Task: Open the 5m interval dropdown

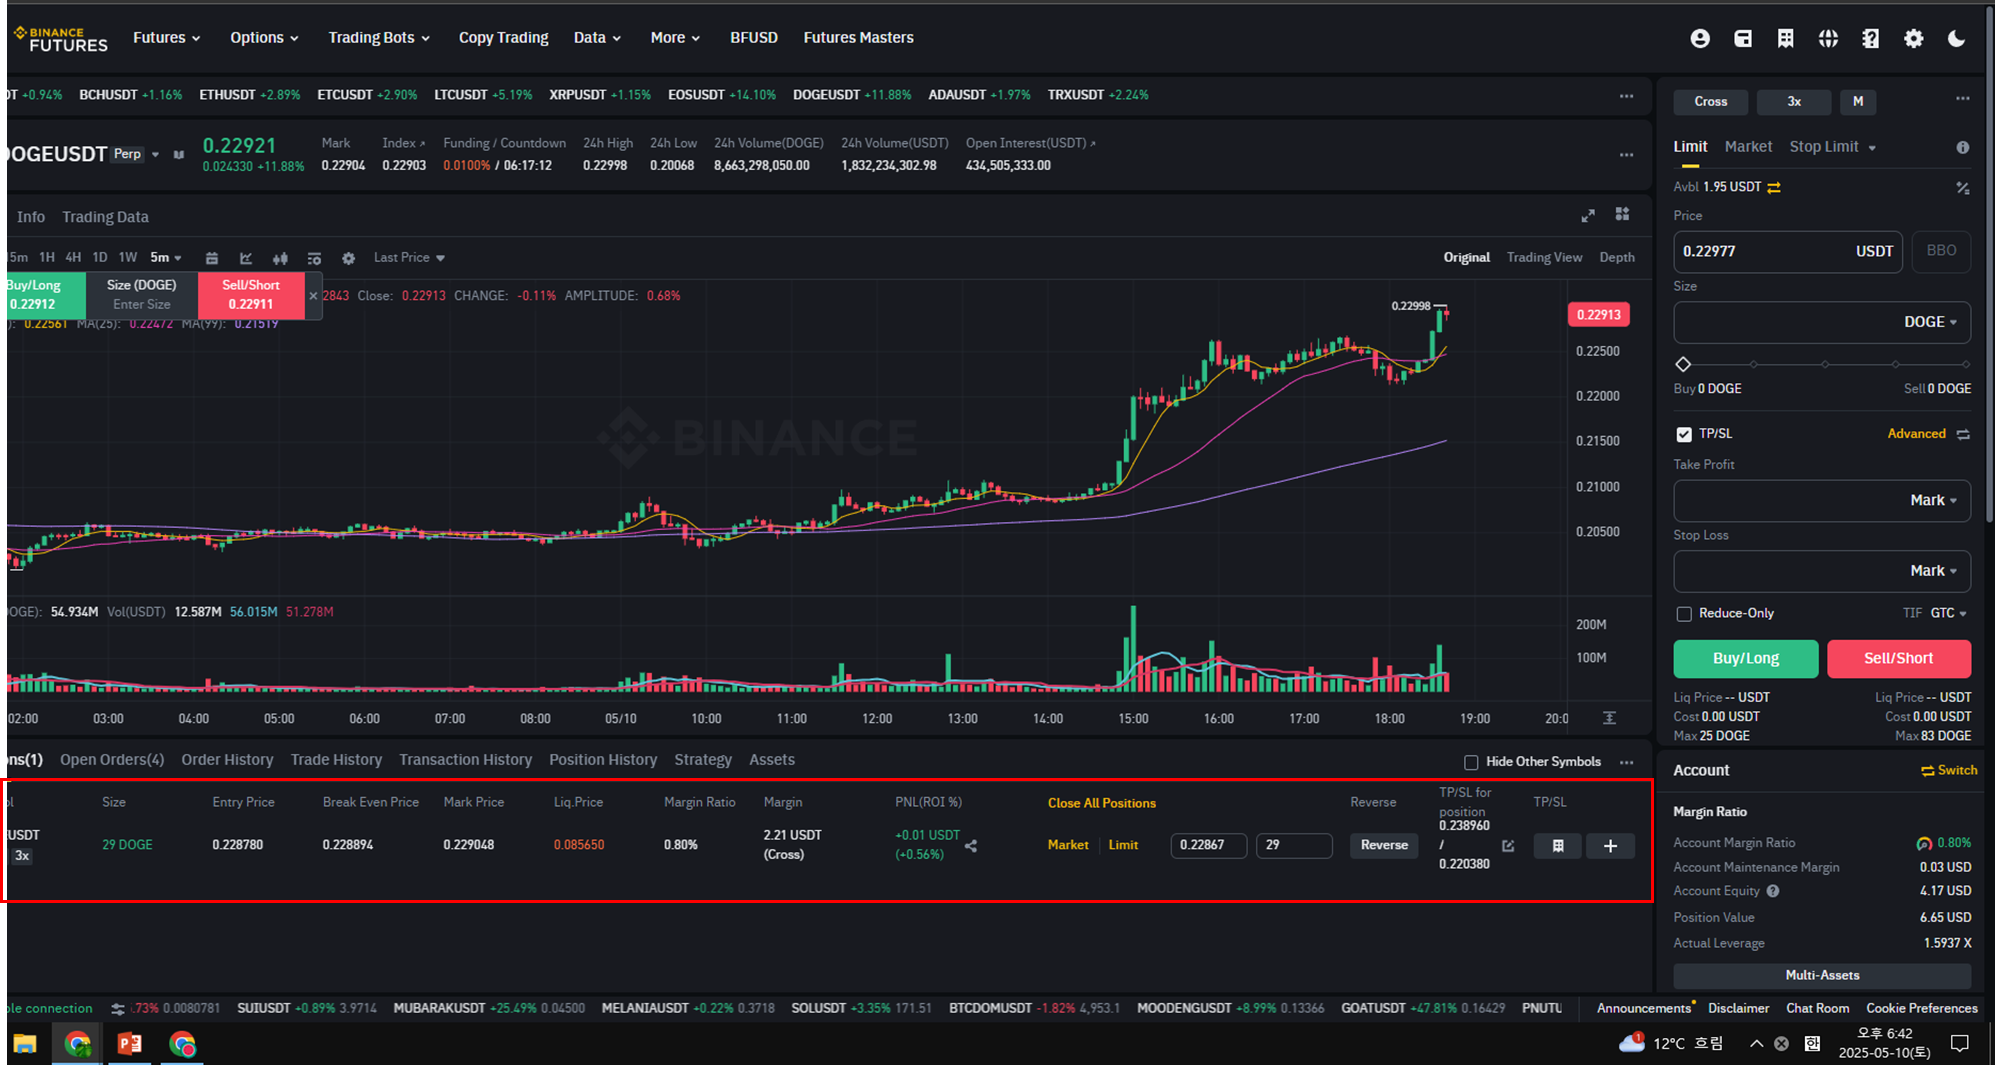Action: pos(166,258)
